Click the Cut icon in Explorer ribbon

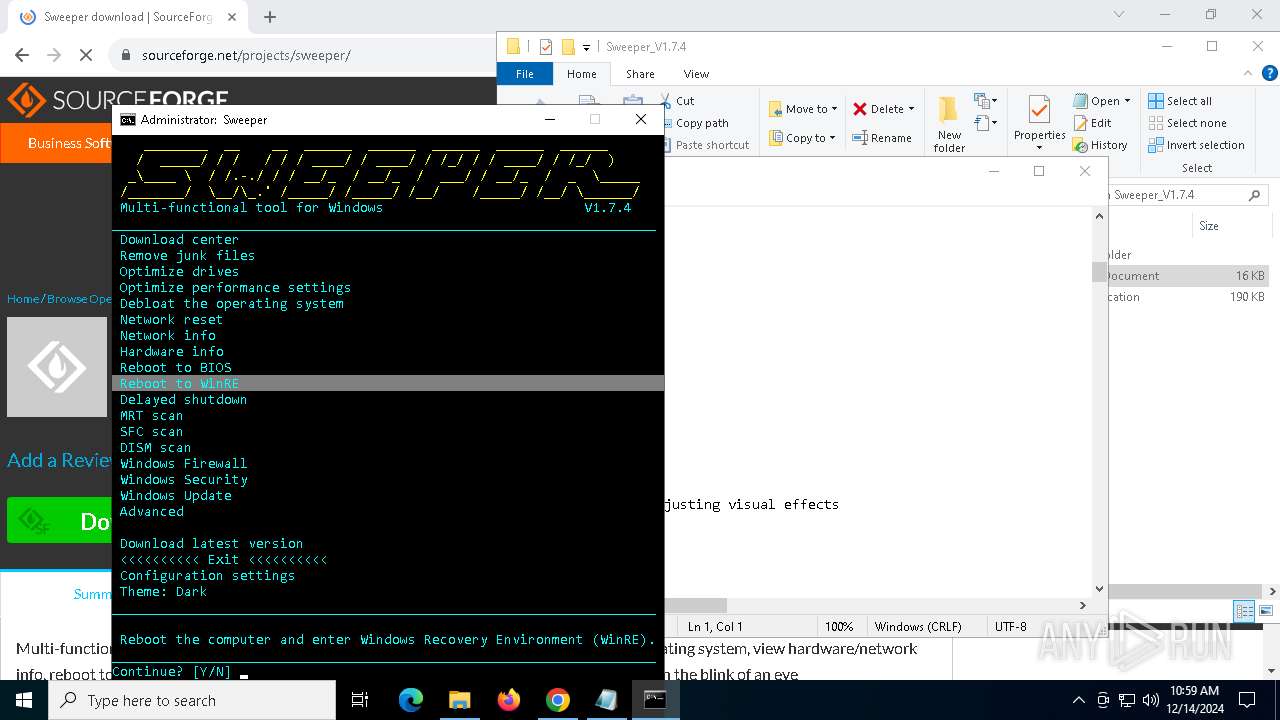tap(666, 101)
